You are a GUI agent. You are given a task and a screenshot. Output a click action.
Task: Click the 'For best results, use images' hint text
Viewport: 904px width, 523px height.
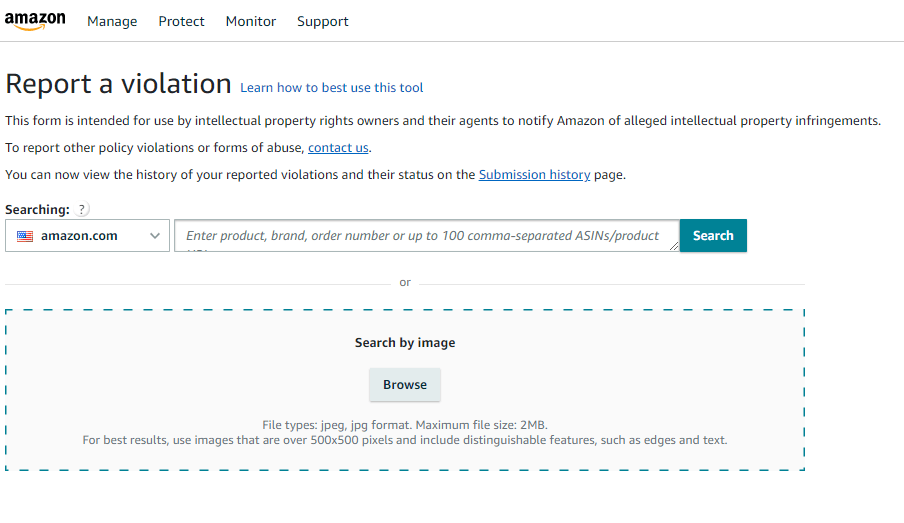(405, 440)
